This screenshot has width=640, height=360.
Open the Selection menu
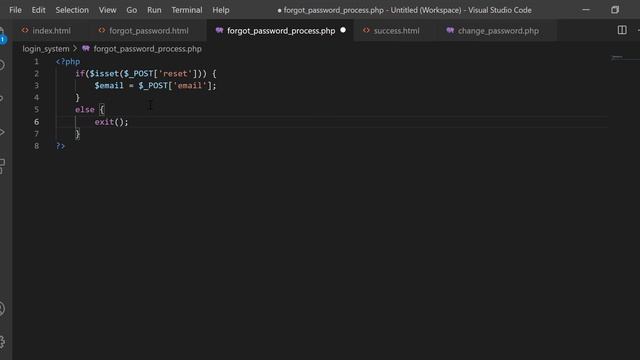(x=72, y=10)
